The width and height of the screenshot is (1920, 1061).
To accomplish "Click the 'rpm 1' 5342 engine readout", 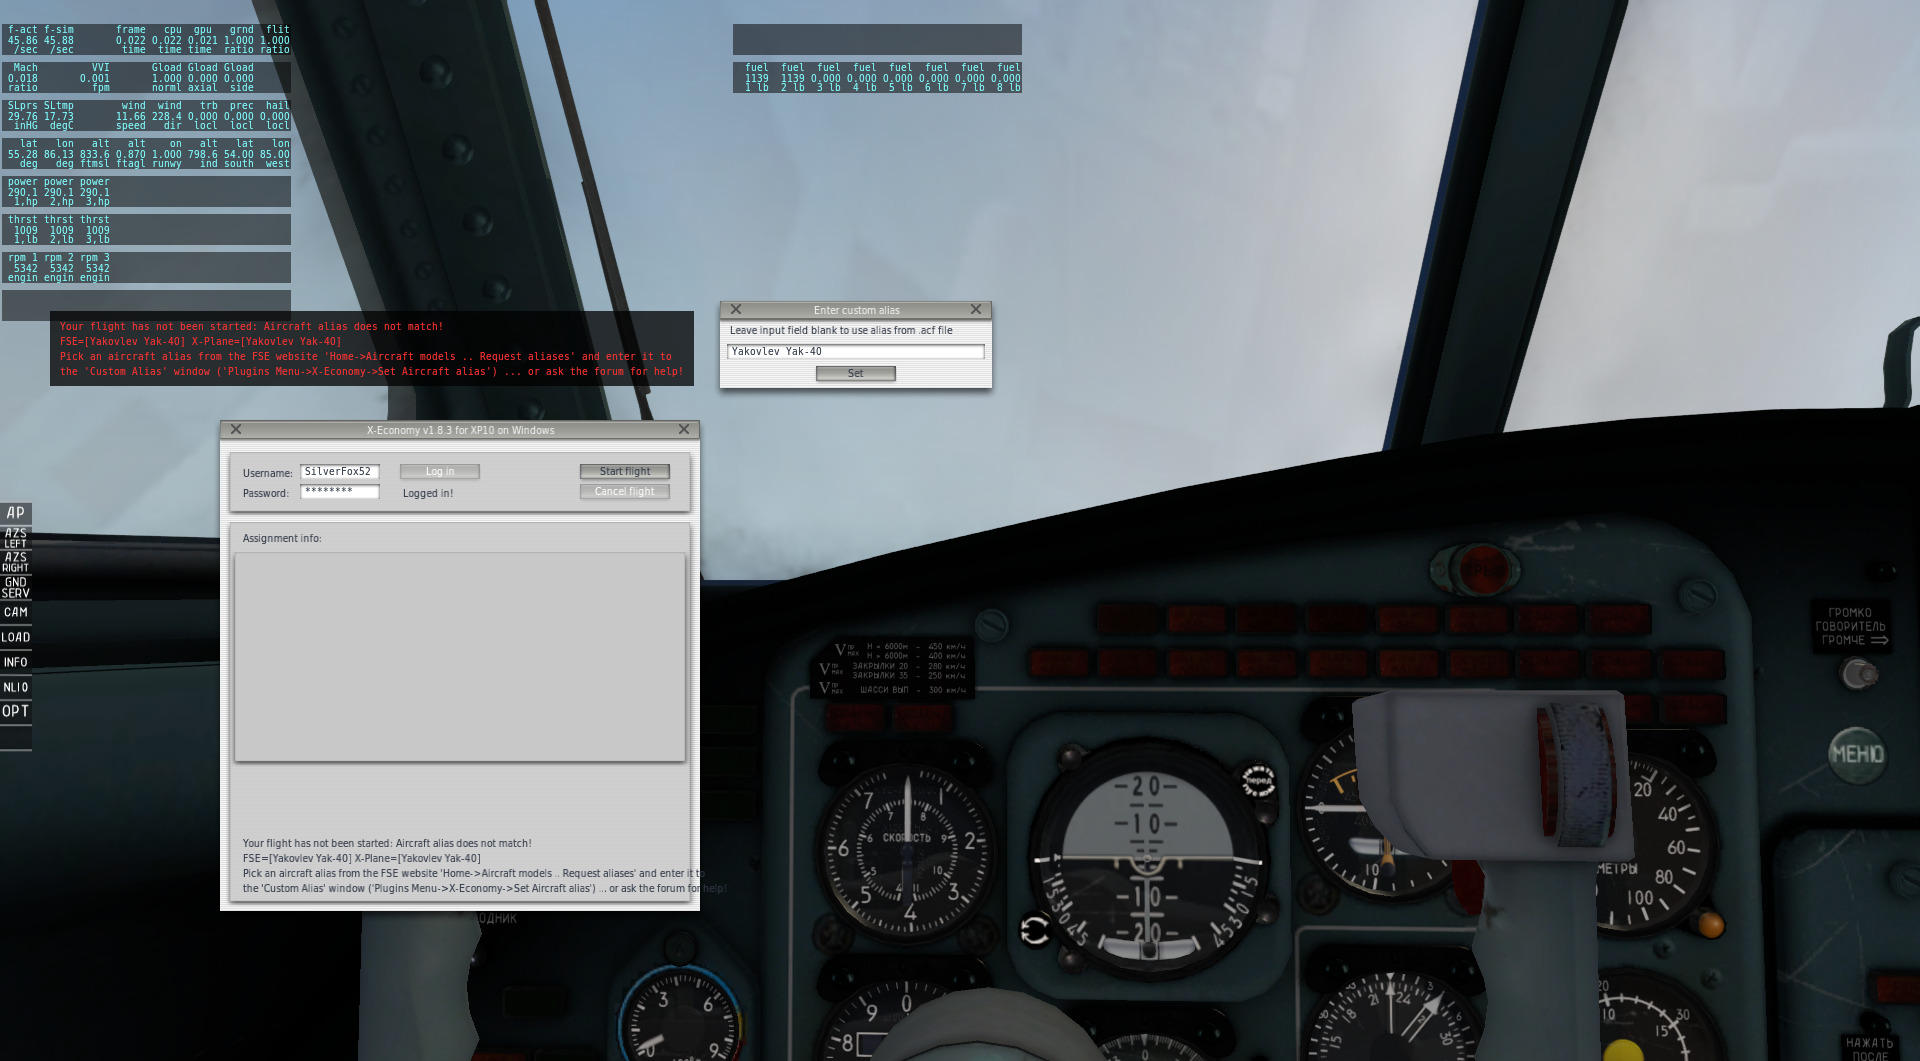I will (x=23, y=268).
